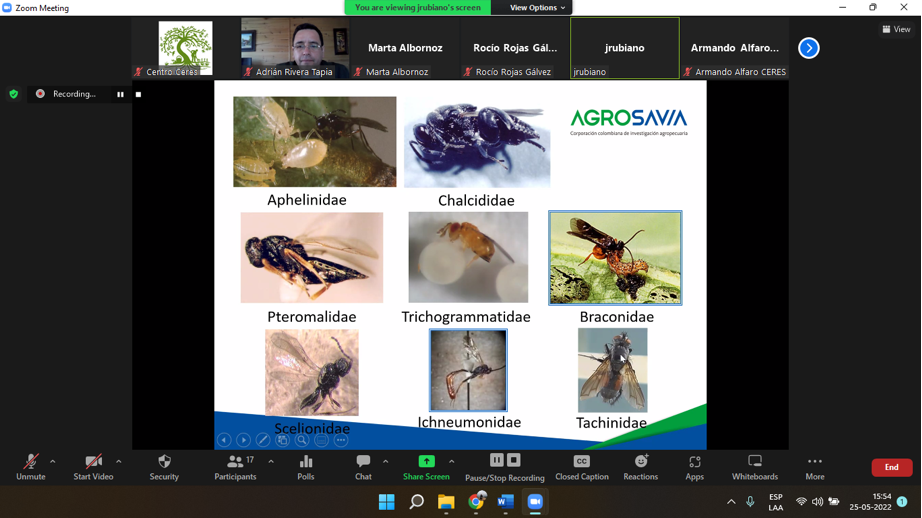Pause the recording indicator at top left
This screenshot has width=922, height=518.
click(x=121, y=94)
